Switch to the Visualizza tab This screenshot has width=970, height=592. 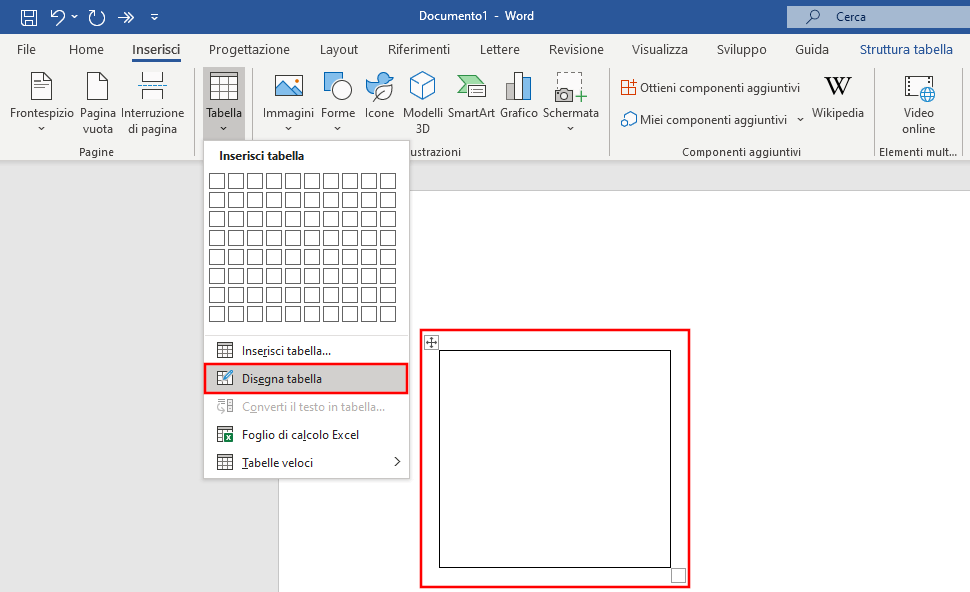tap(659, 49)
